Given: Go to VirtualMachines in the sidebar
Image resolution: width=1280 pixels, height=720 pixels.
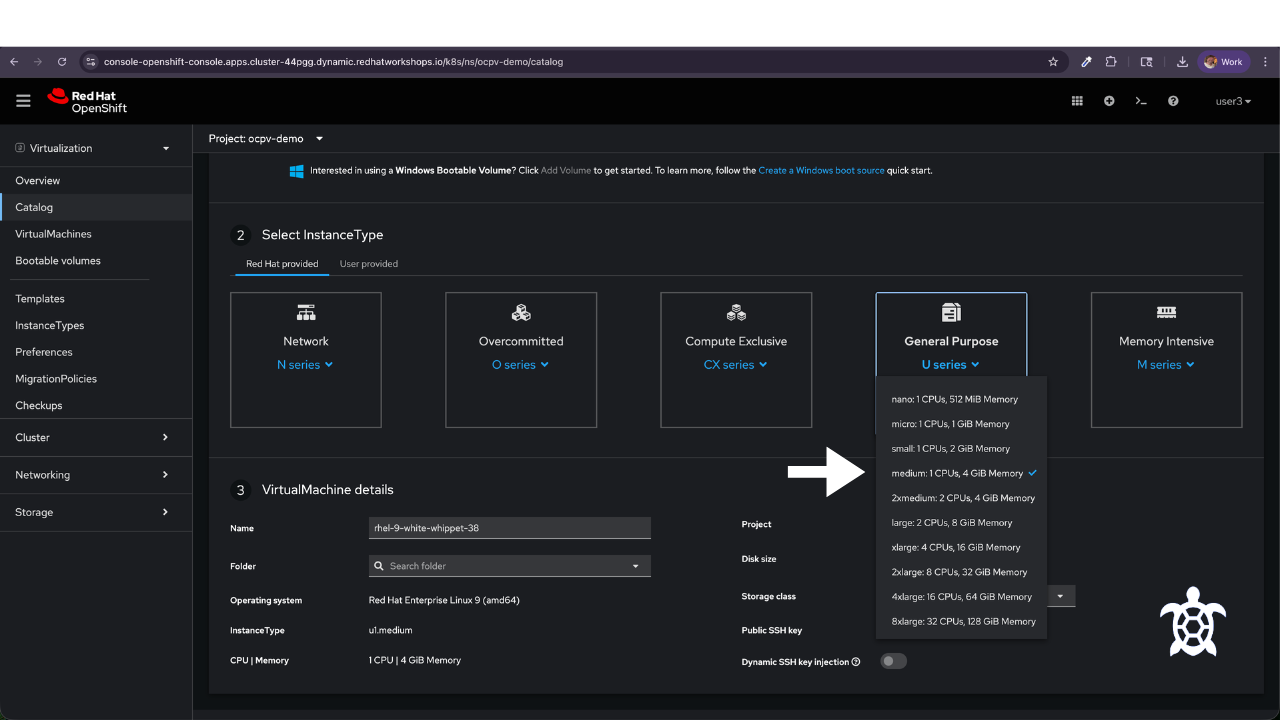Looking at the screenshot, I should [x=53, y=234].
